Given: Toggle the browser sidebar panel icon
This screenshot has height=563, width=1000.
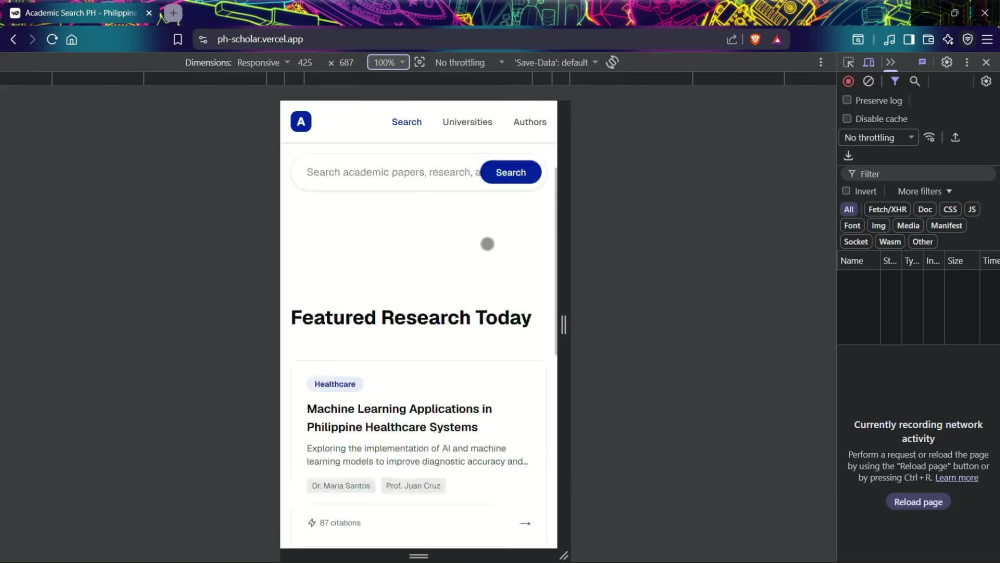Looking at the screenshot, I should click(x=909, y=40).
